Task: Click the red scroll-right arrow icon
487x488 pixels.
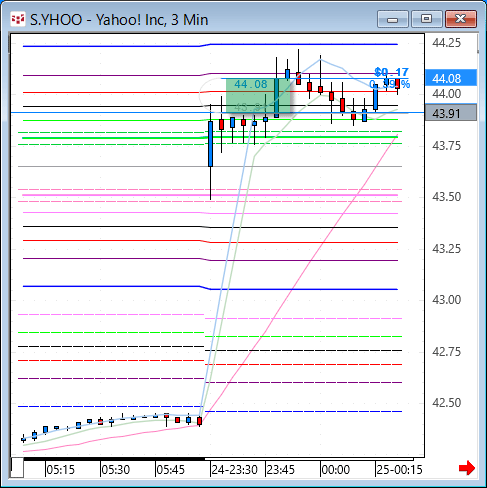Action: [x=467, y=468]
